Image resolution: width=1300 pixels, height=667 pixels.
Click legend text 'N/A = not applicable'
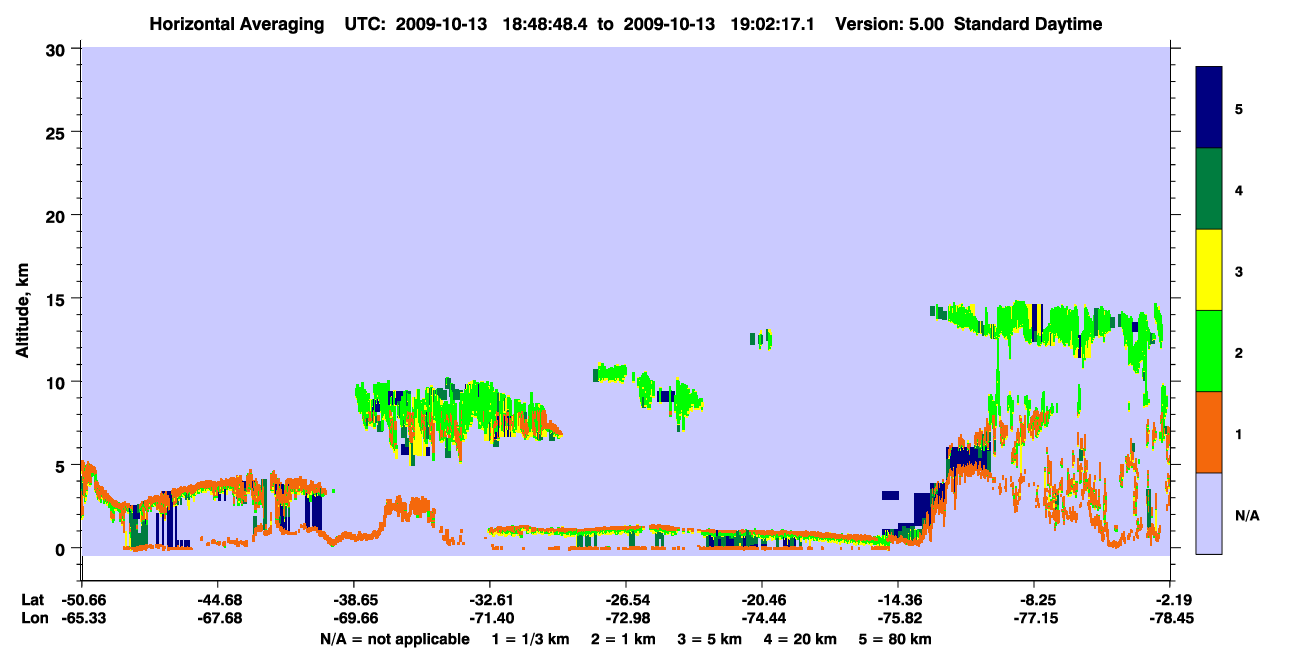394,639
